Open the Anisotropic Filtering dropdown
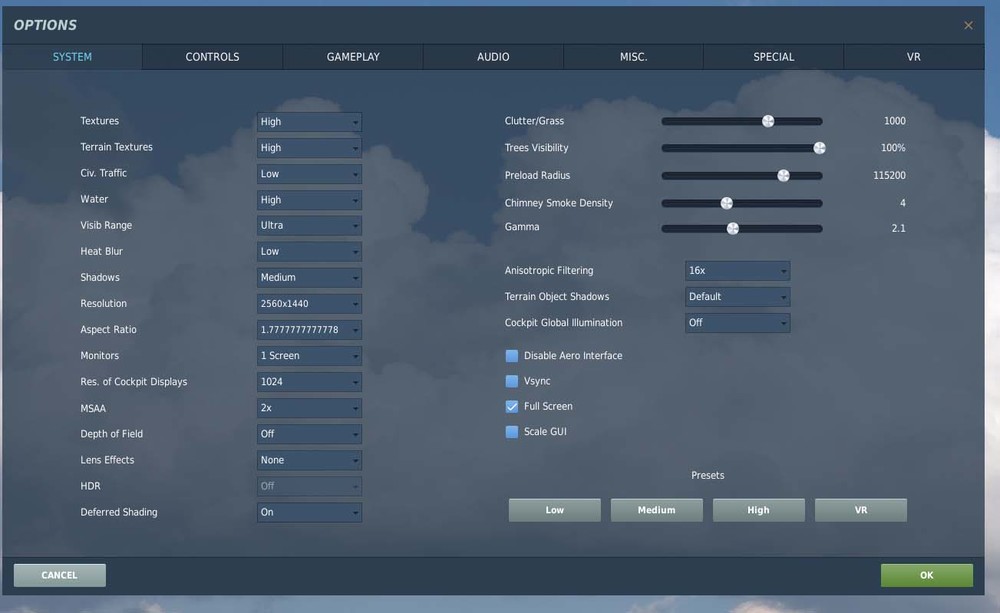Viewport: 1000px width, 613px height. [x=737, y=271]
